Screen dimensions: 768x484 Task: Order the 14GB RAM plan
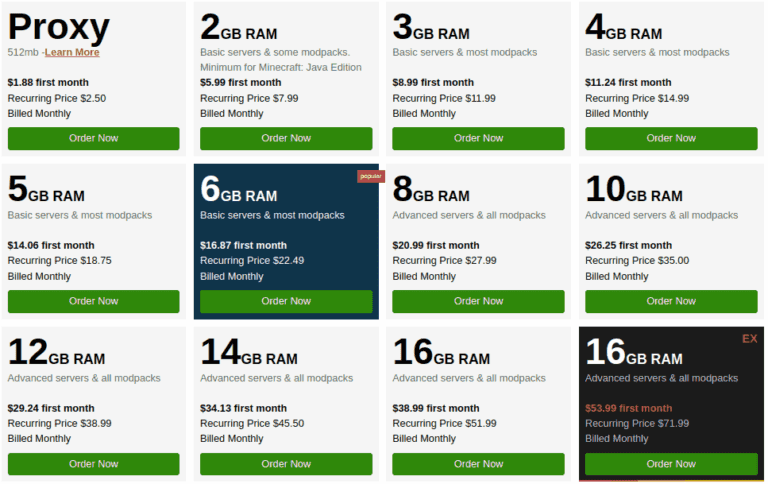tap(286, 464)
